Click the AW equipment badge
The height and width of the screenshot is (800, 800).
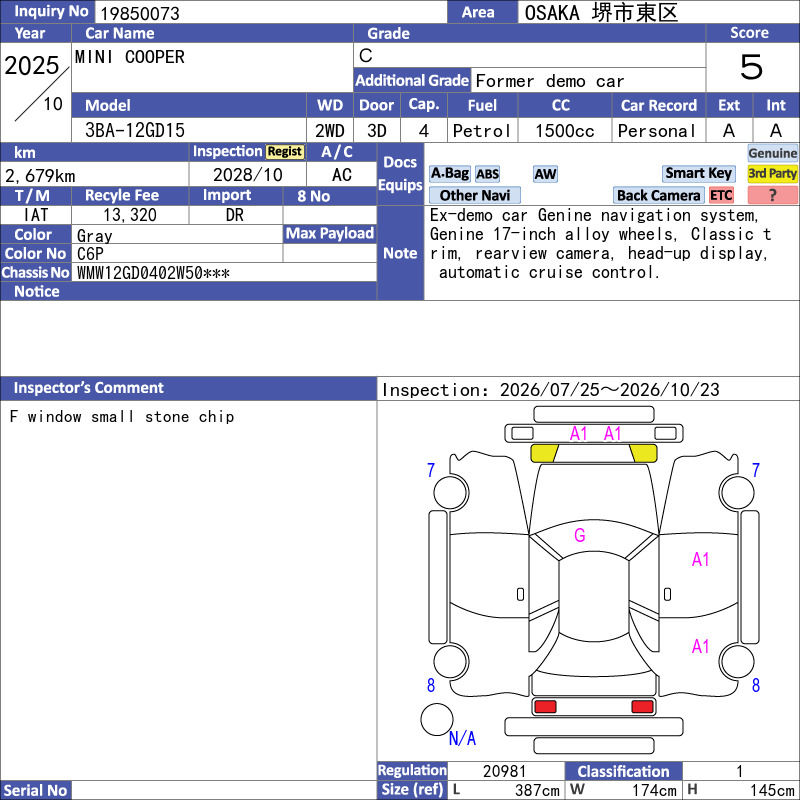[x=545, y=174]
